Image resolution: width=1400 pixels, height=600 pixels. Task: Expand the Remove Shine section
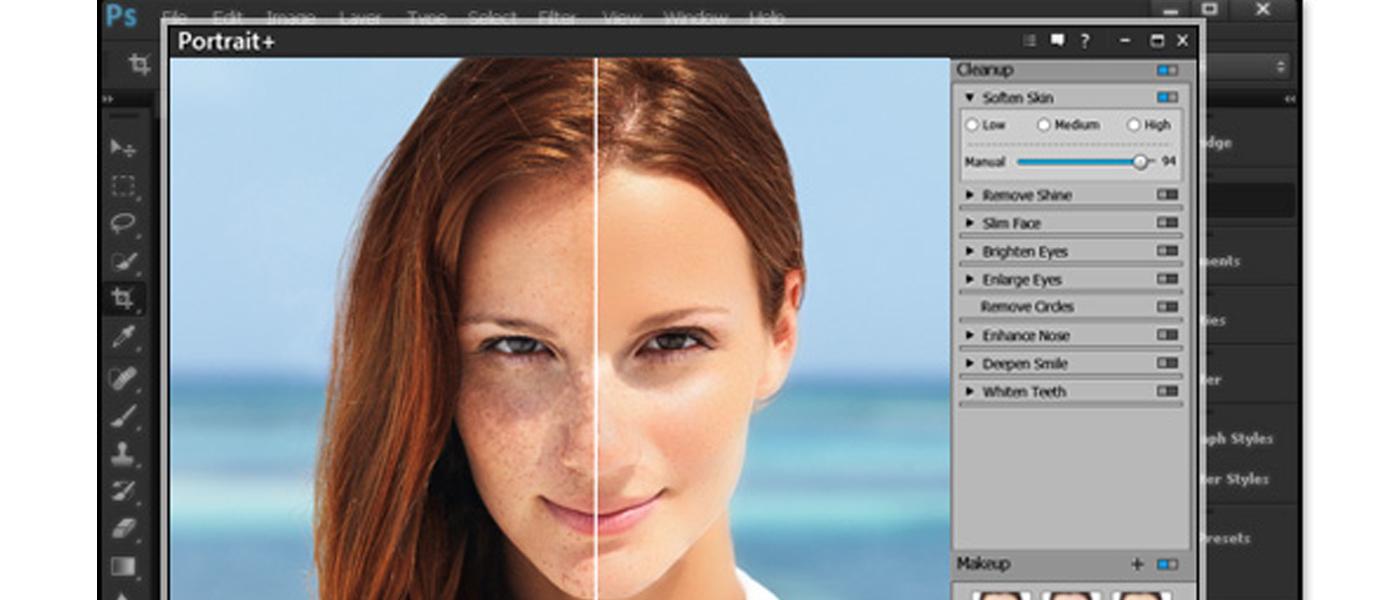pyautogui.click(x=969, y=195)
